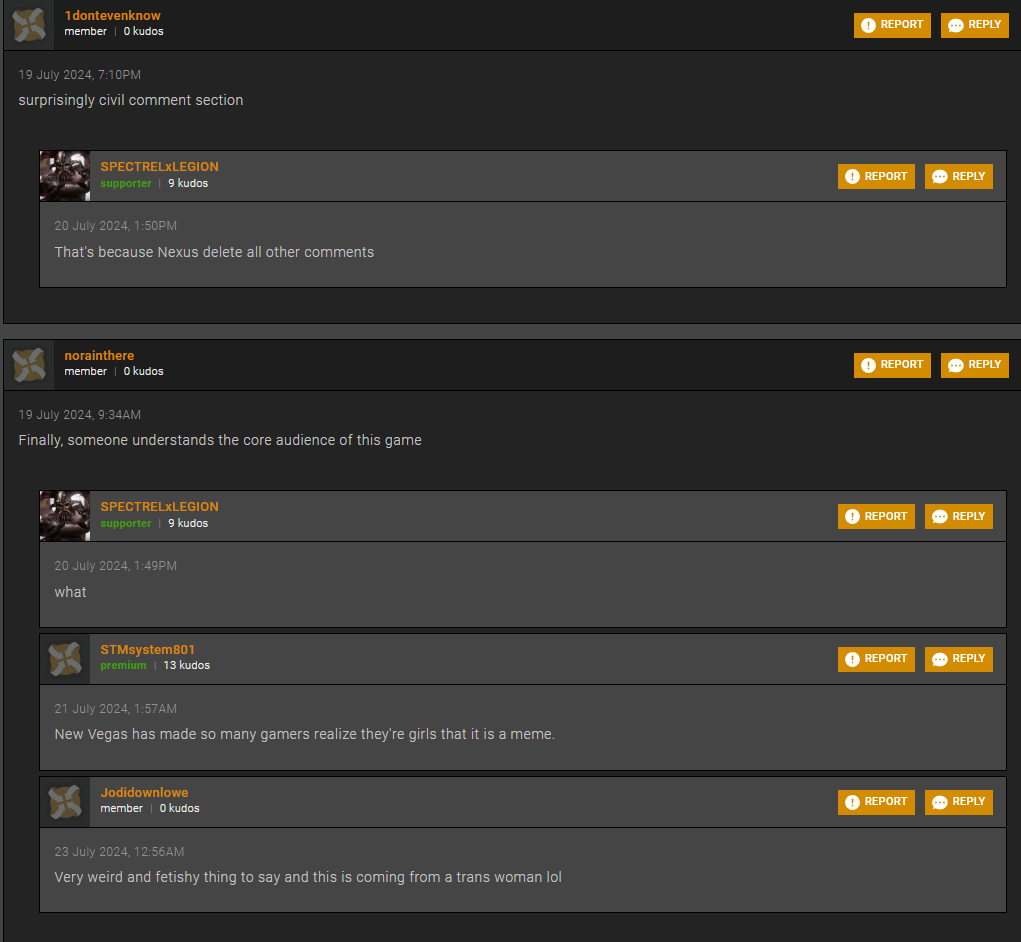Viewport: 1021px width, 942px height.
Task: Reply to norainthere's comment
Action: [974, 365]
